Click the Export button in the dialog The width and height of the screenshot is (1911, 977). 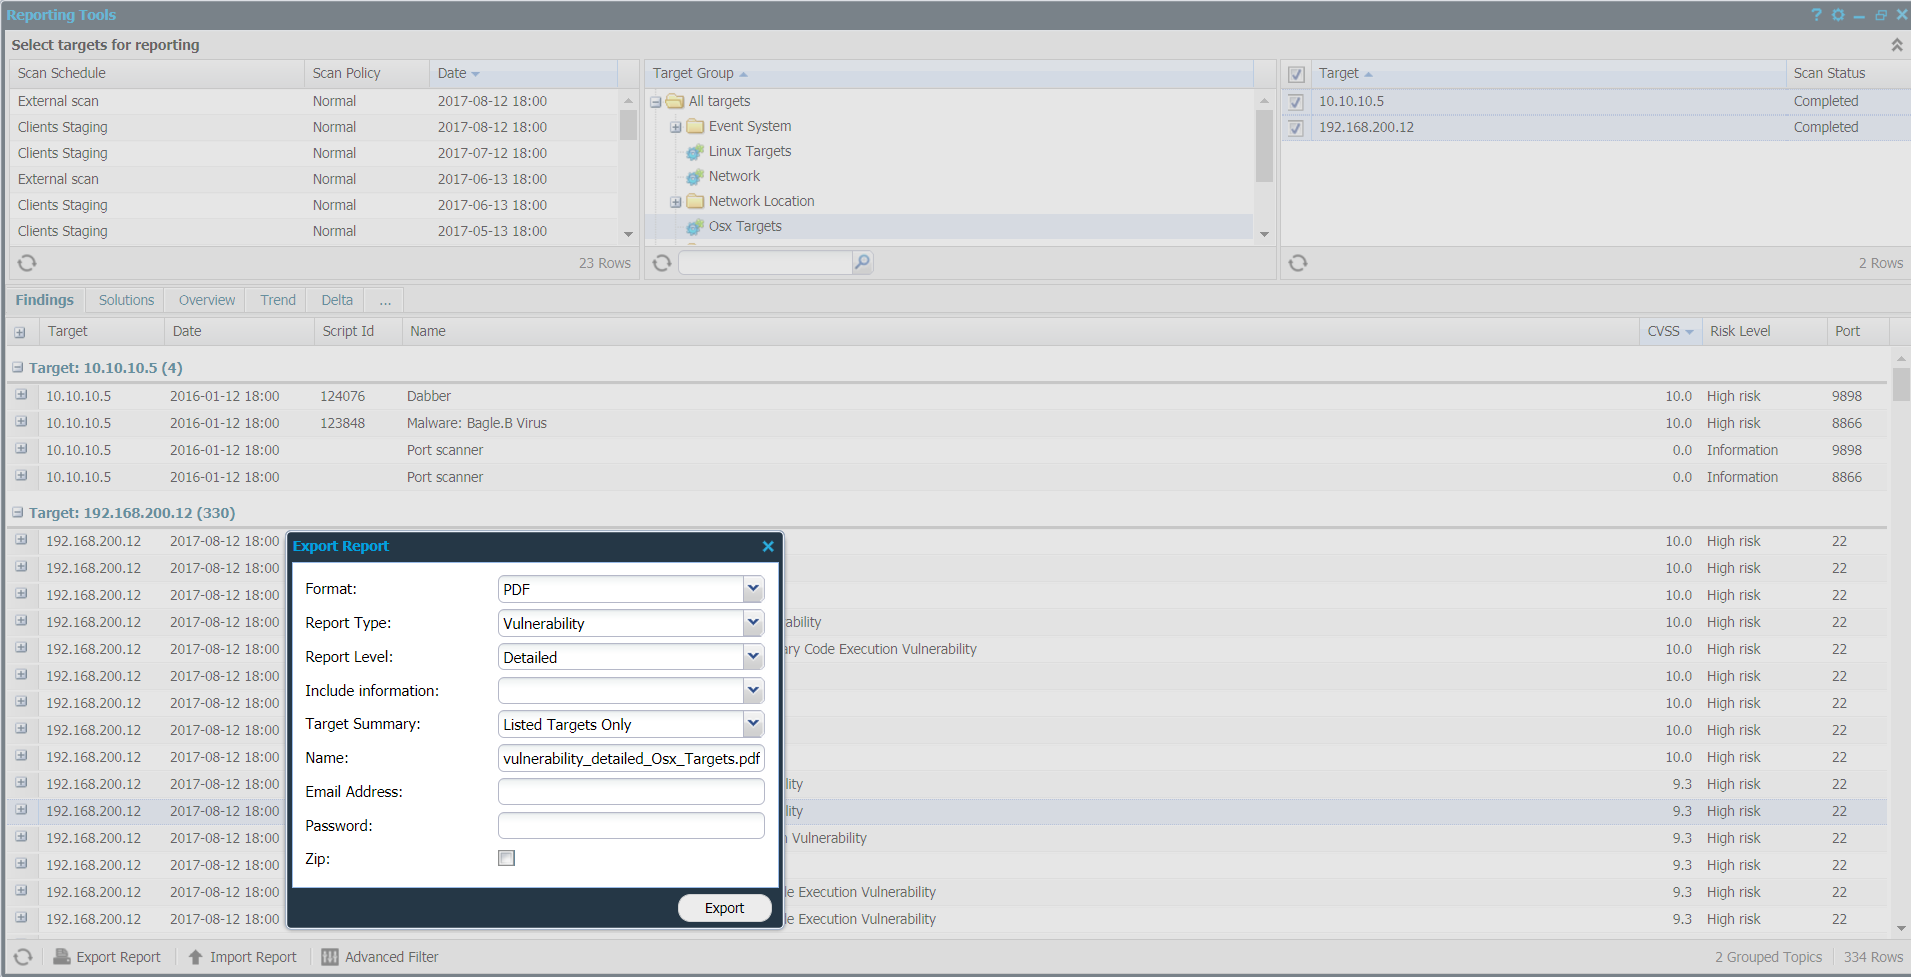point(724,907)
